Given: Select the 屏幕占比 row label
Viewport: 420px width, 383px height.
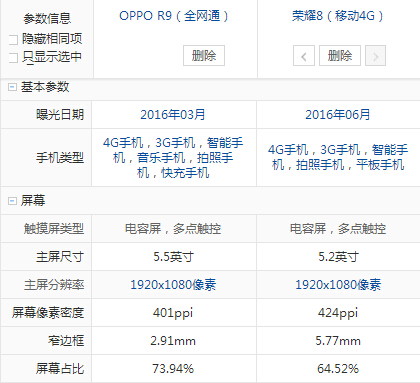Looking at the screenshot, I should [x=60, y=369].
